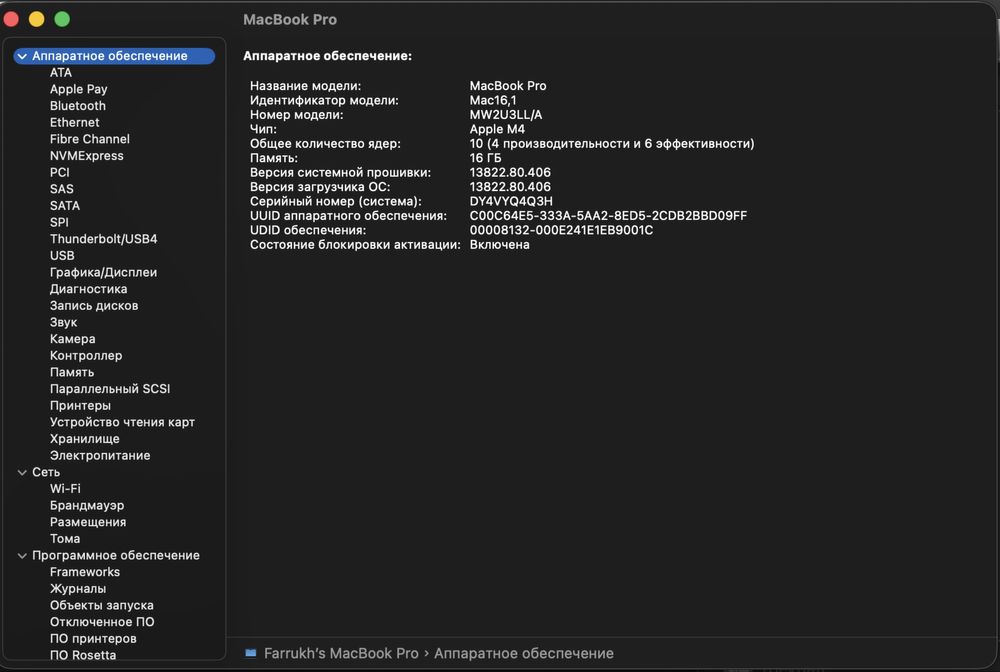Screen dimensions: 1000x672
Task: Open Объекты запуска entry
Action: (x=101, y=605)
